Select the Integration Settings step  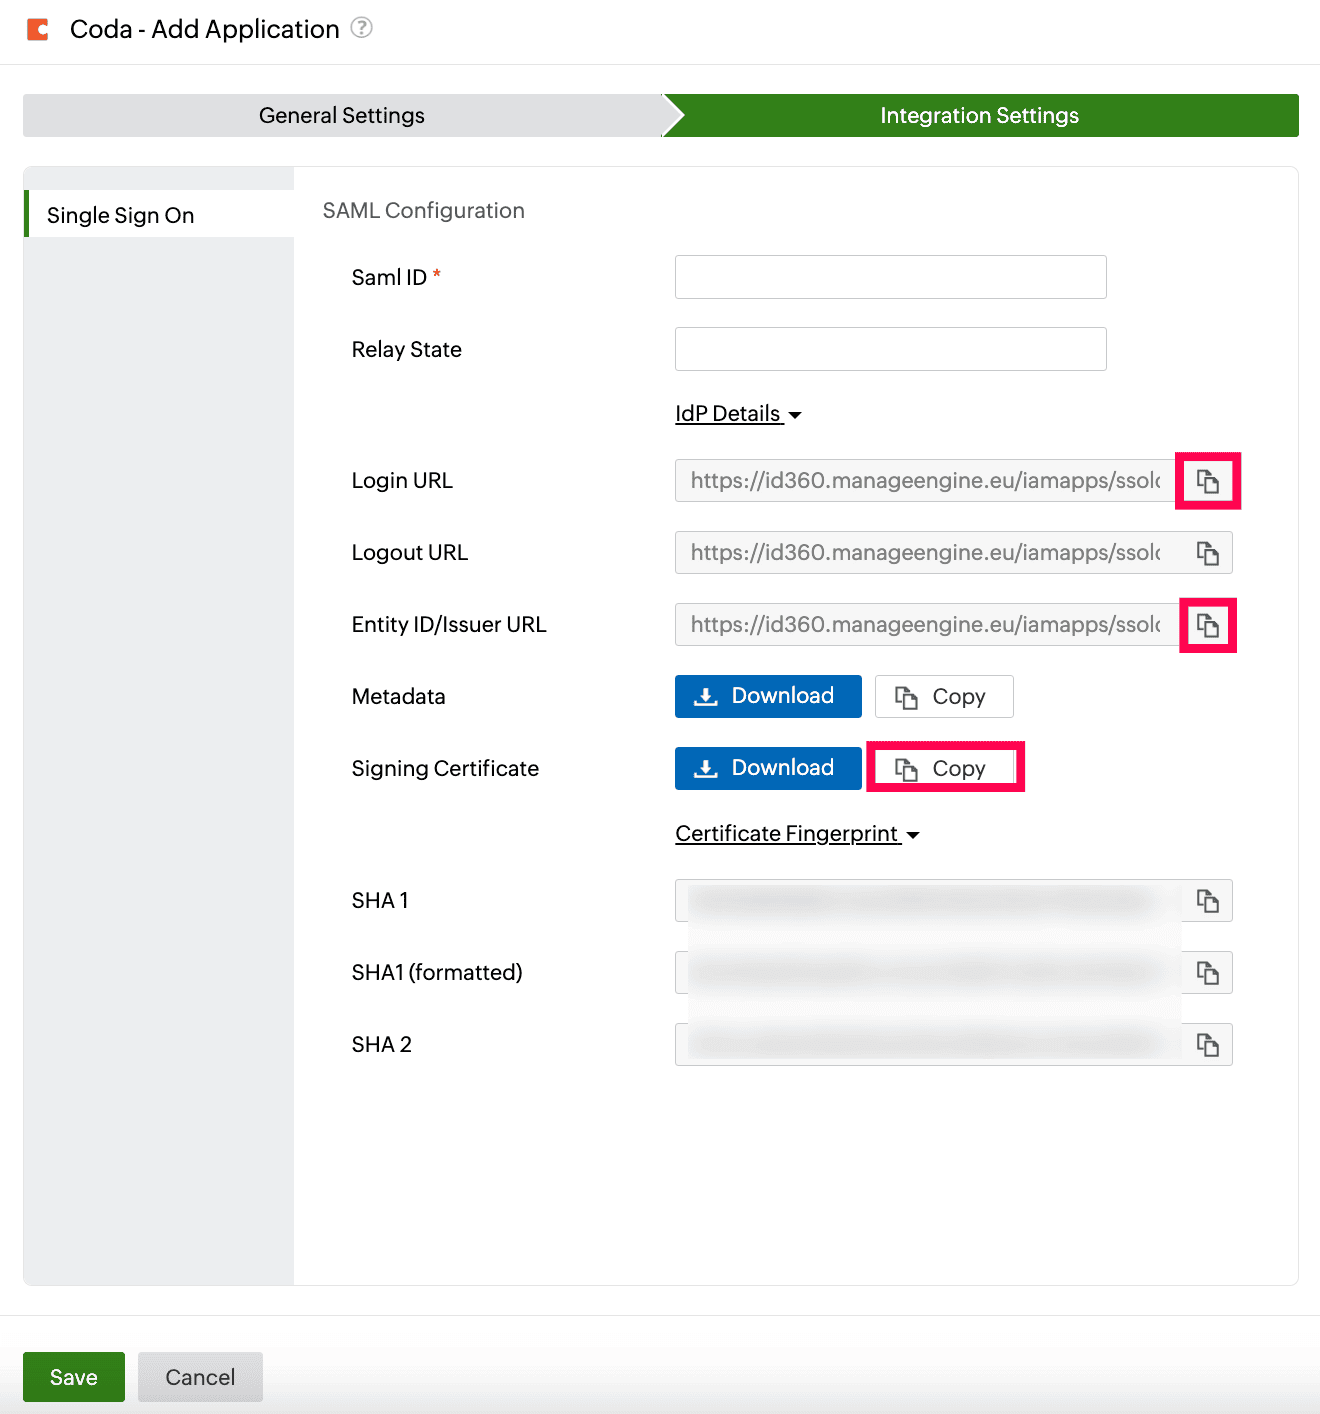(980, 115)
